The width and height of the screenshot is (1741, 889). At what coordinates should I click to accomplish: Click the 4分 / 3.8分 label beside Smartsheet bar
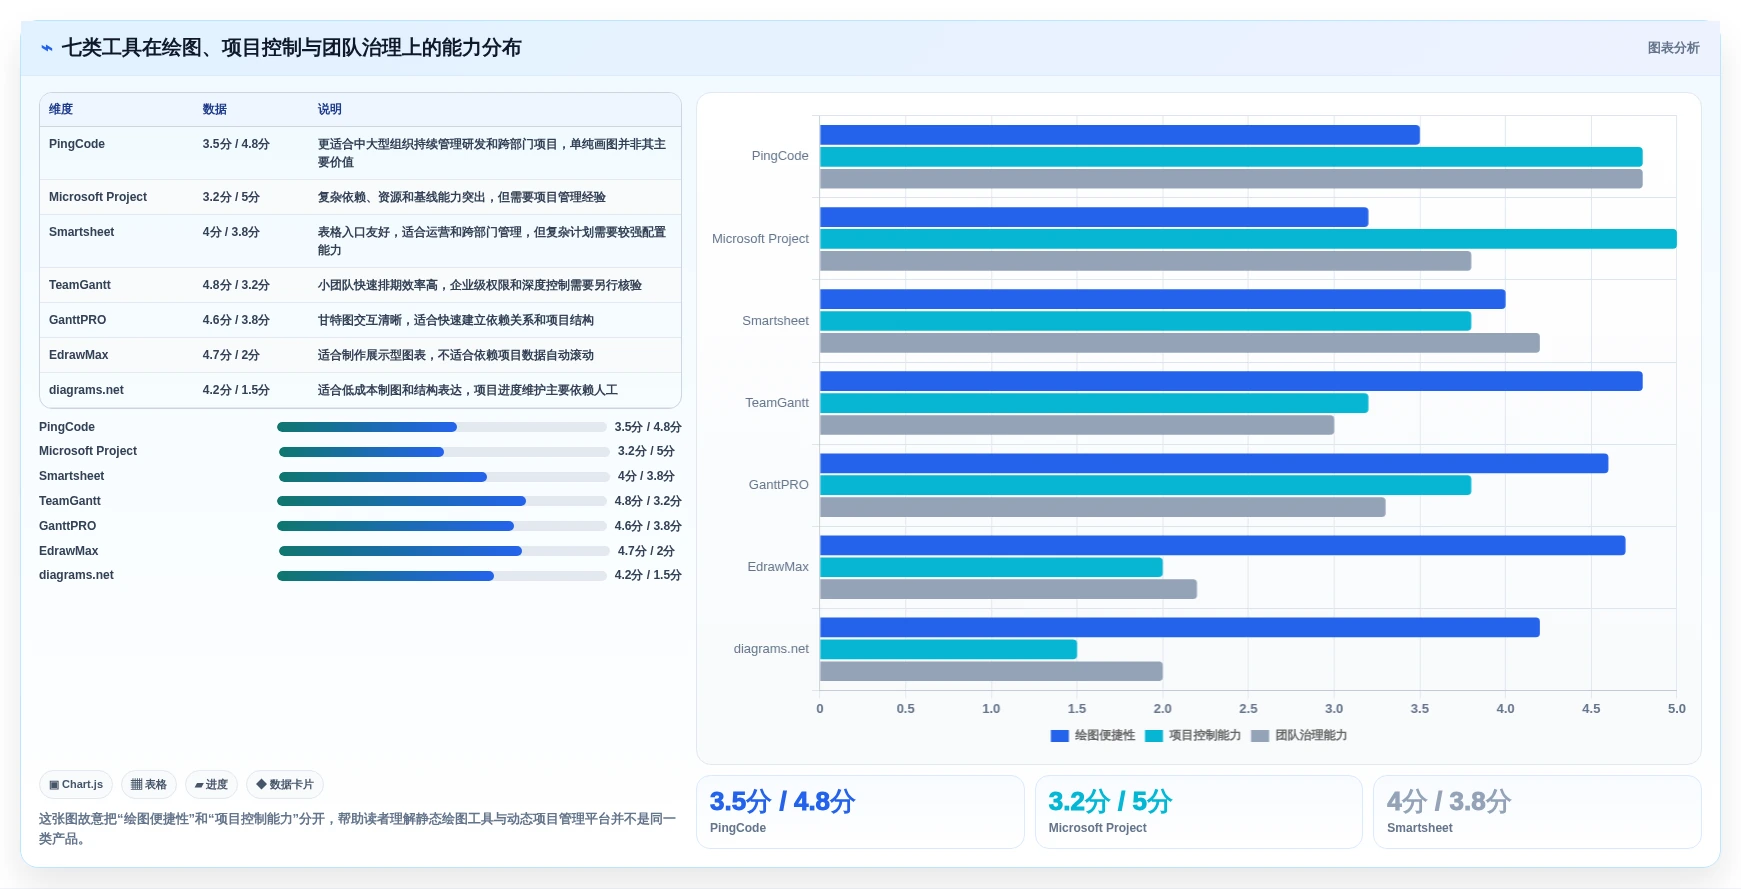tap(646, 477)
